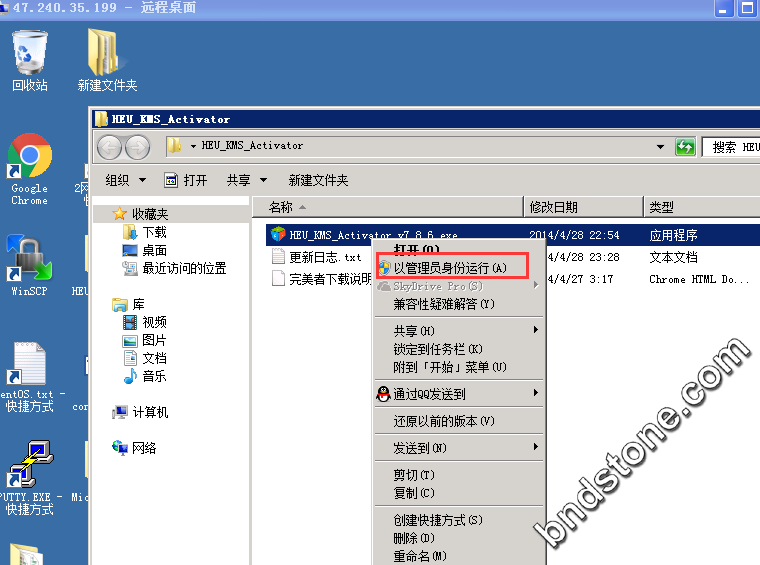Open the 共享 toolbar dropdown
The image size is (760, 565).
pyautogui.click(x=247, y=180)
